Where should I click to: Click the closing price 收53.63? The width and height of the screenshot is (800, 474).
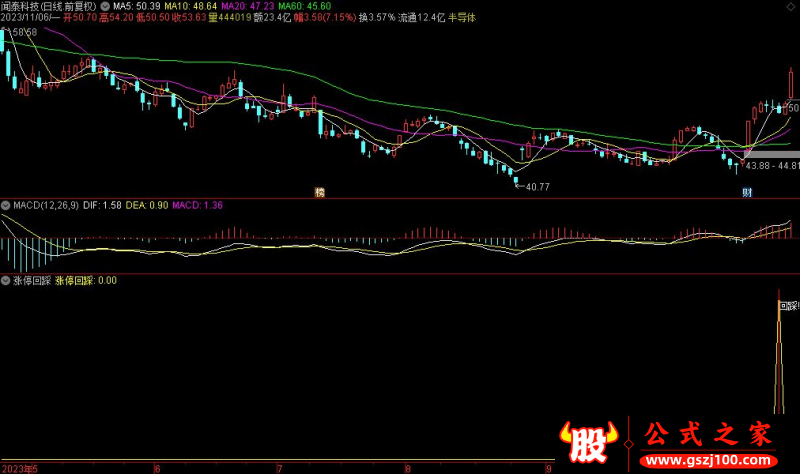pos(189,17)
